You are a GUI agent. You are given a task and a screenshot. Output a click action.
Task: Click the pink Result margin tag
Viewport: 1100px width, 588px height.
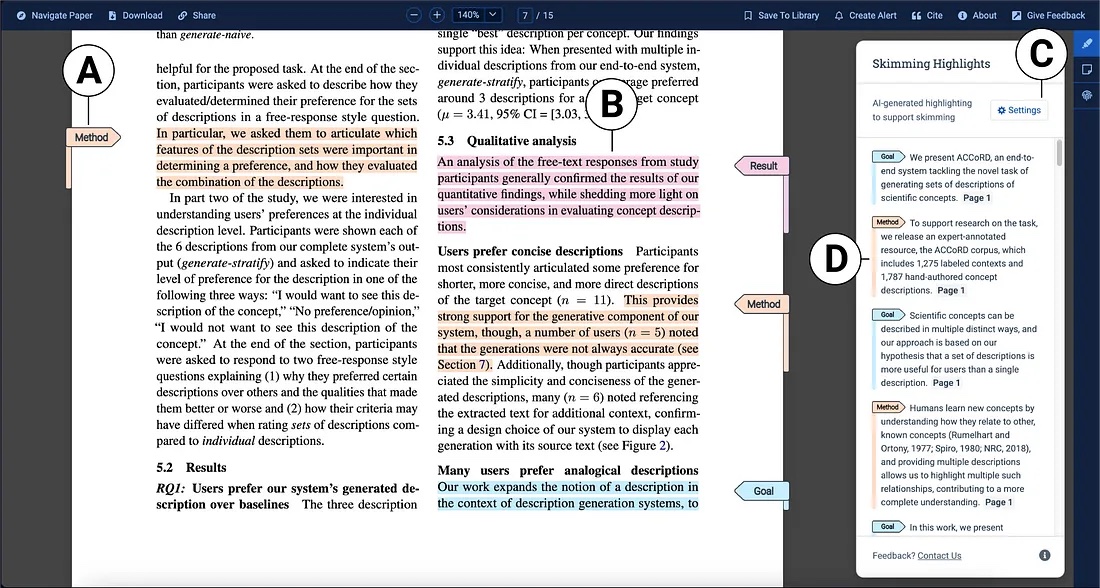click(761, 166)
